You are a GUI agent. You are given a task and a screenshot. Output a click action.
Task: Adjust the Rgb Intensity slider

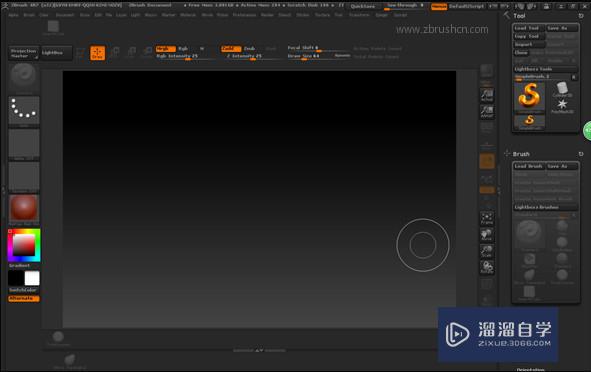pos(185,56)
